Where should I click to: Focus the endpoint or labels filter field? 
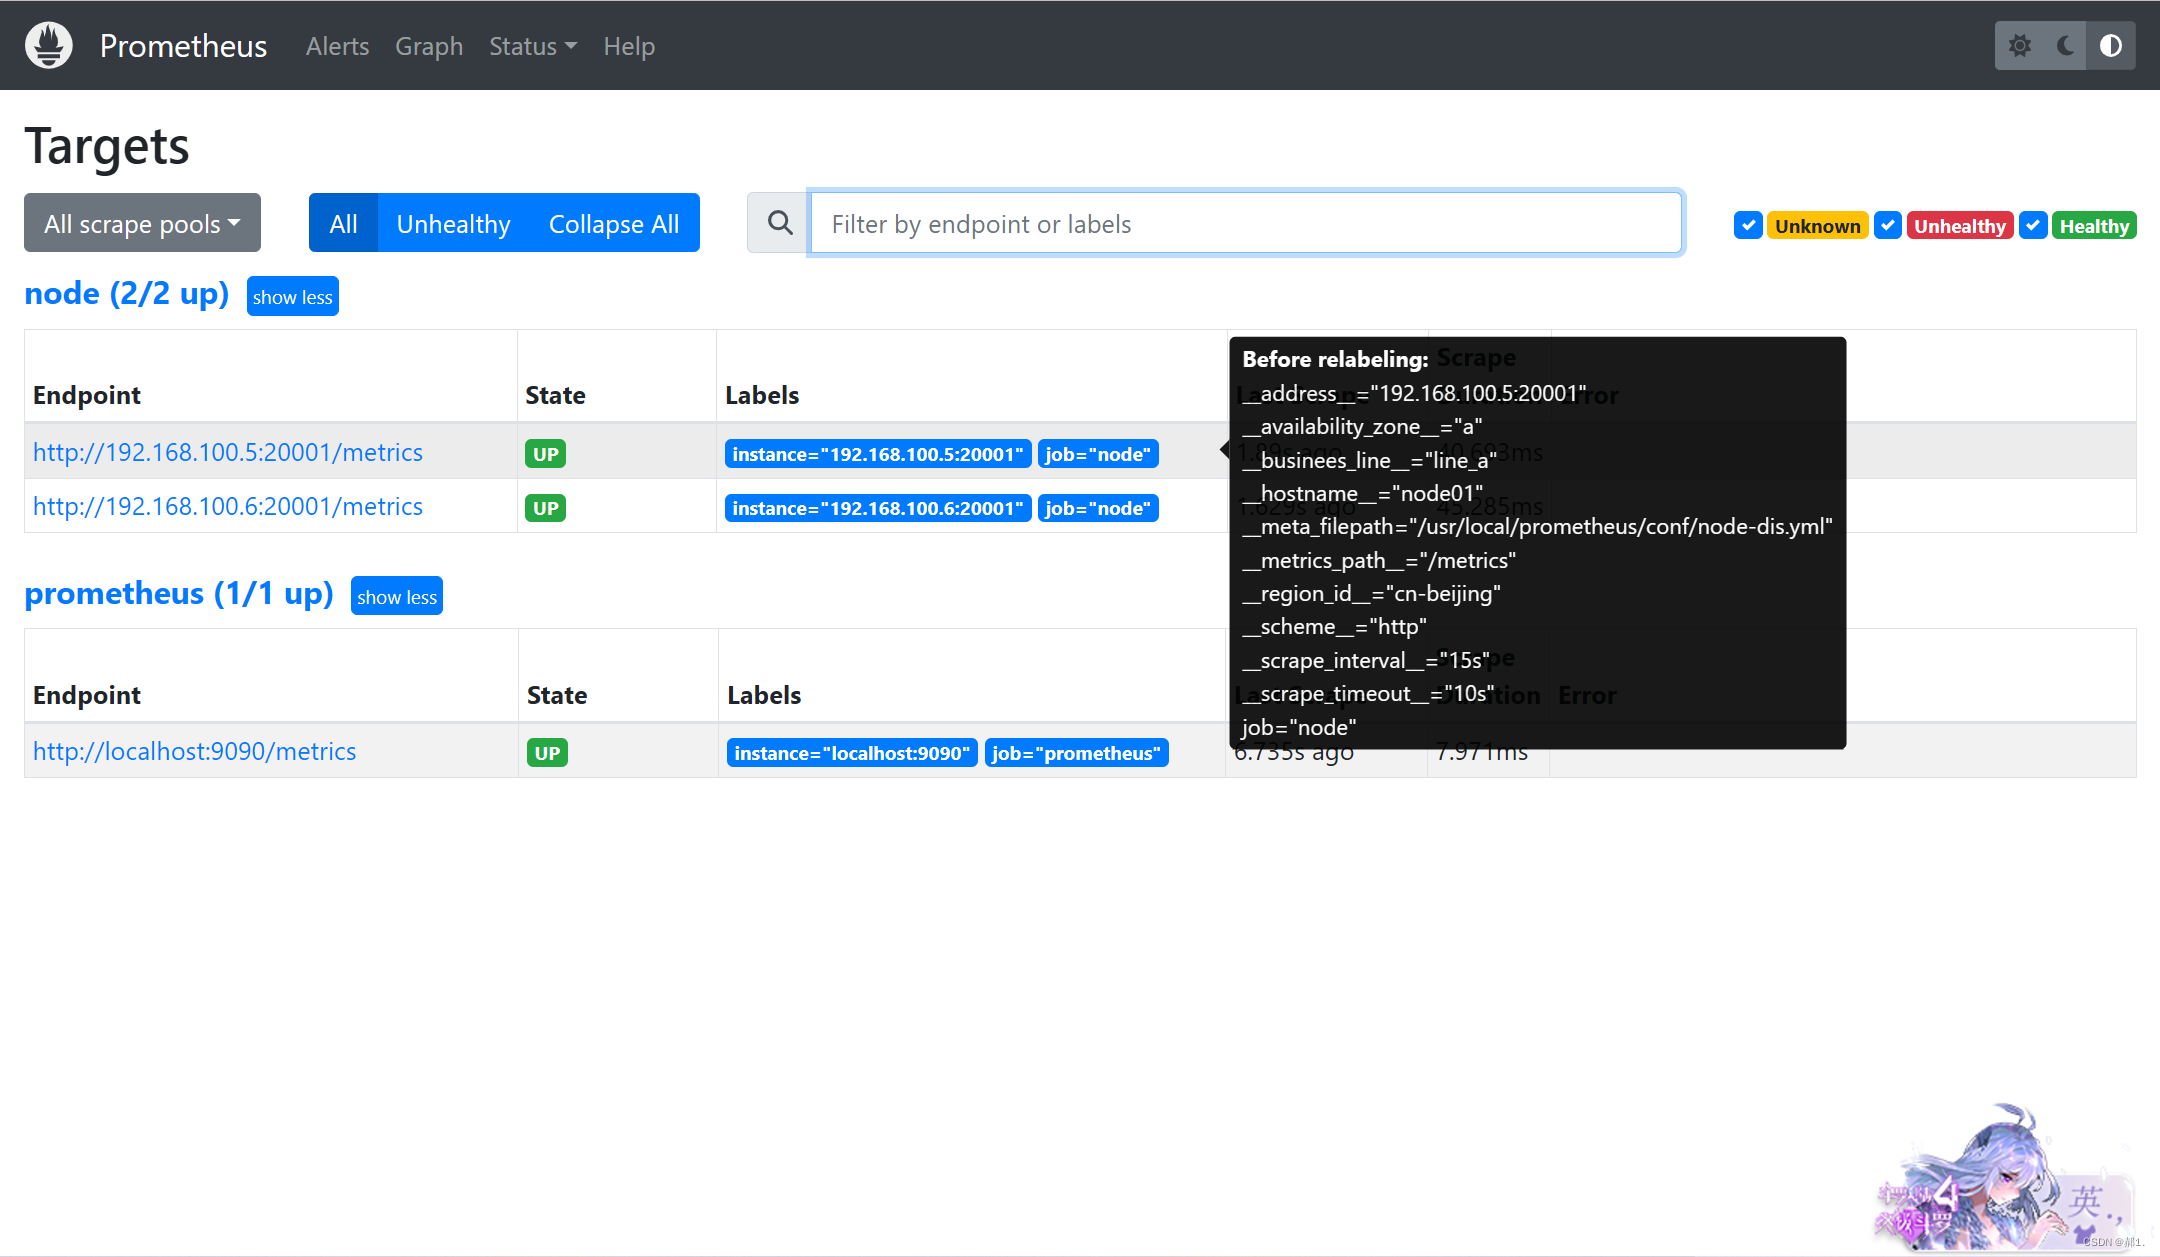[1245, 223]
